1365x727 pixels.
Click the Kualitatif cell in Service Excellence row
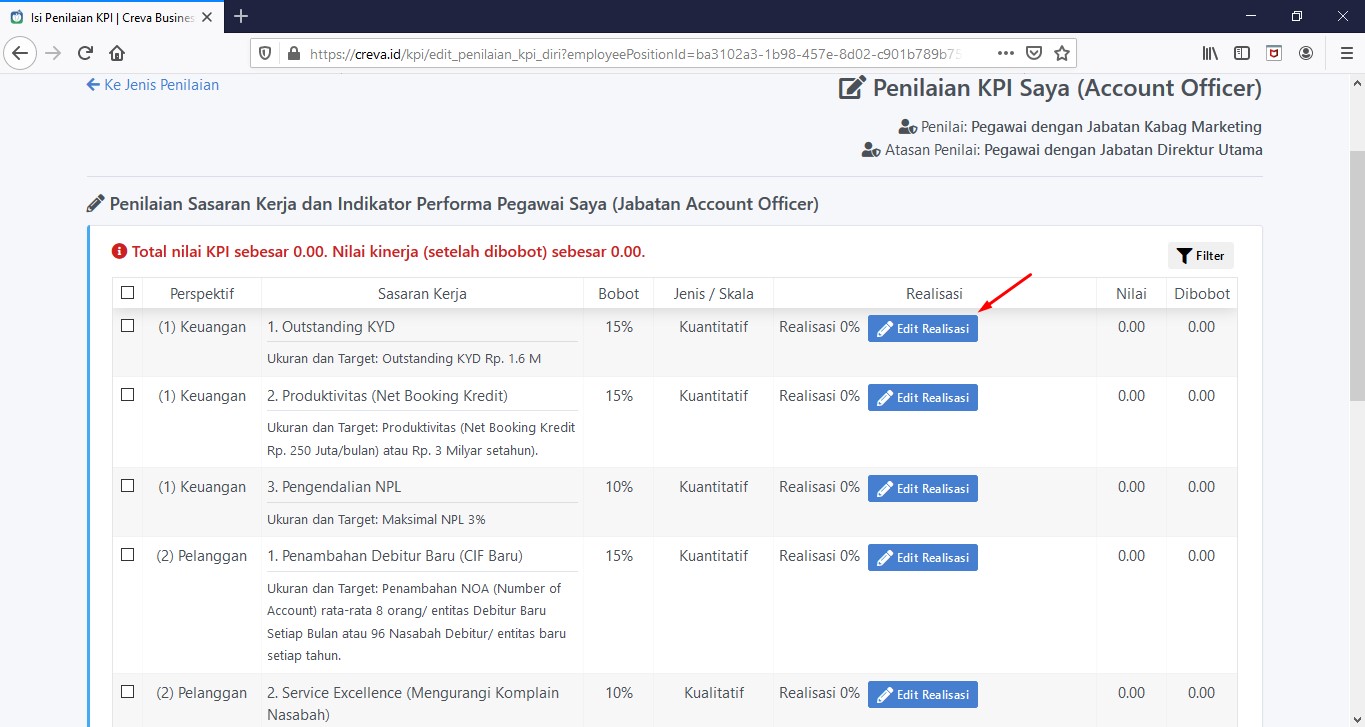coord(713,693)
